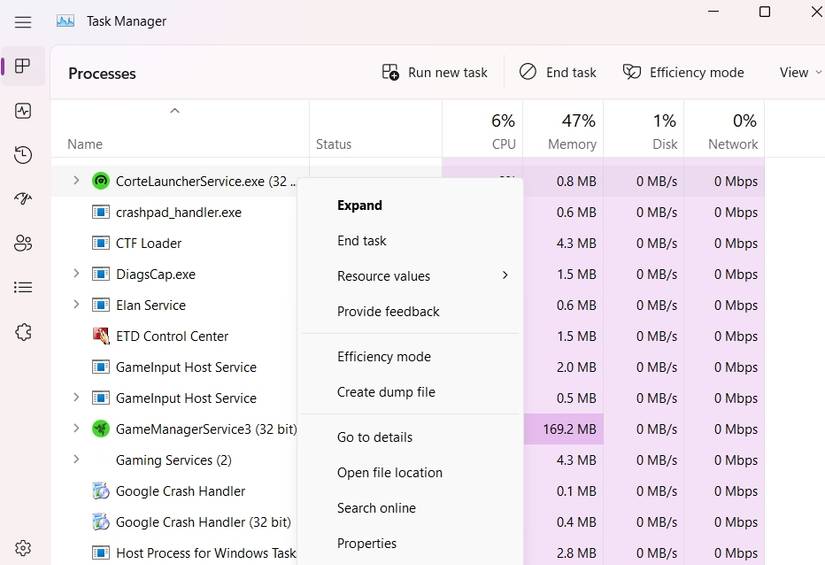
Task: Select Create dump file menu entry
Action: click(x=386, y=392)
